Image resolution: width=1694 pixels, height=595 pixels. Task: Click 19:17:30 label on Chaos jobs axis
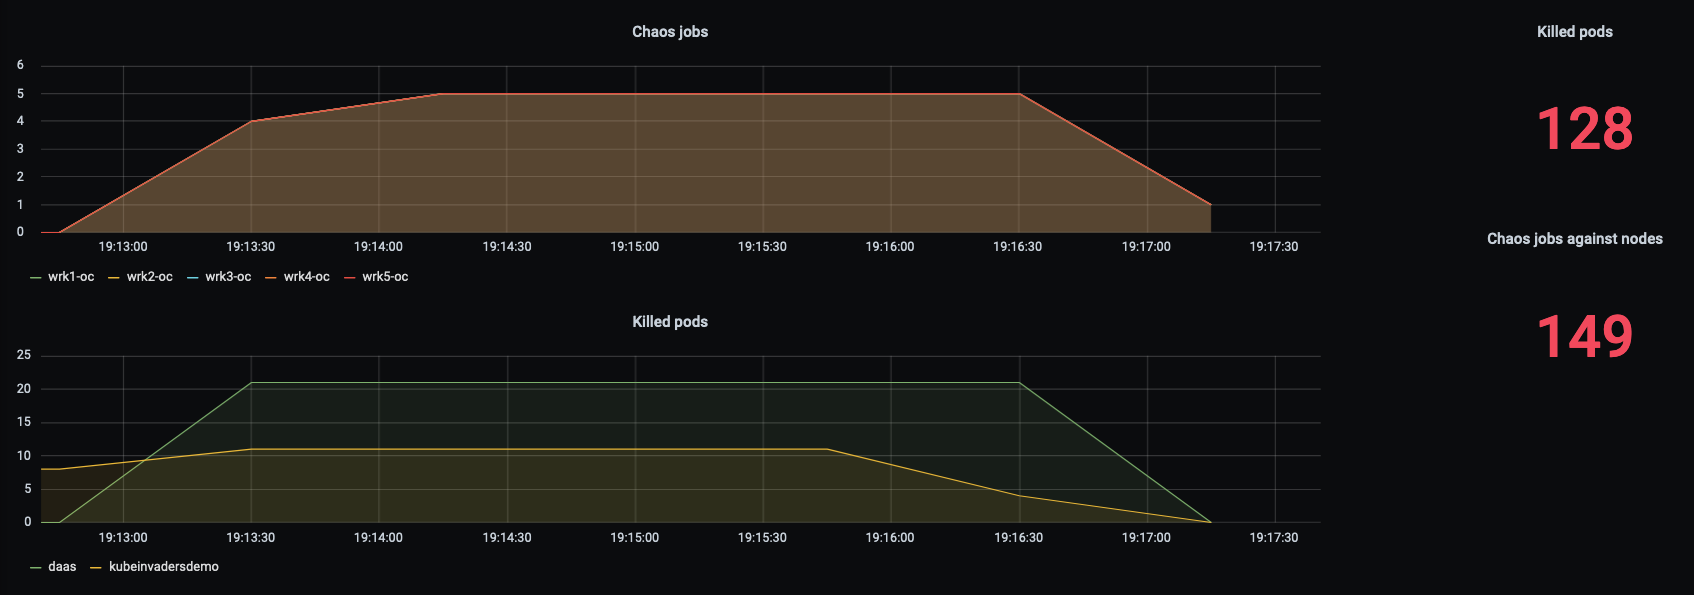click(x=1274, y=247)
